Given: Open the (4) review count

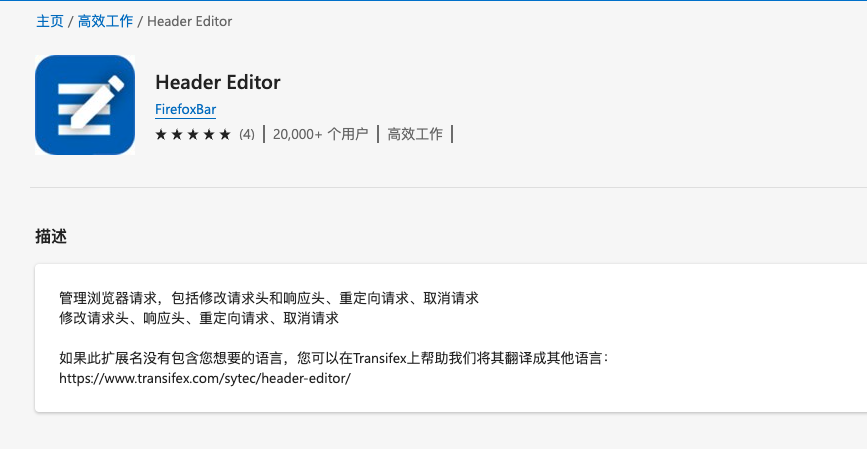Looking at the screenshot, I should (x=247, y=134).
